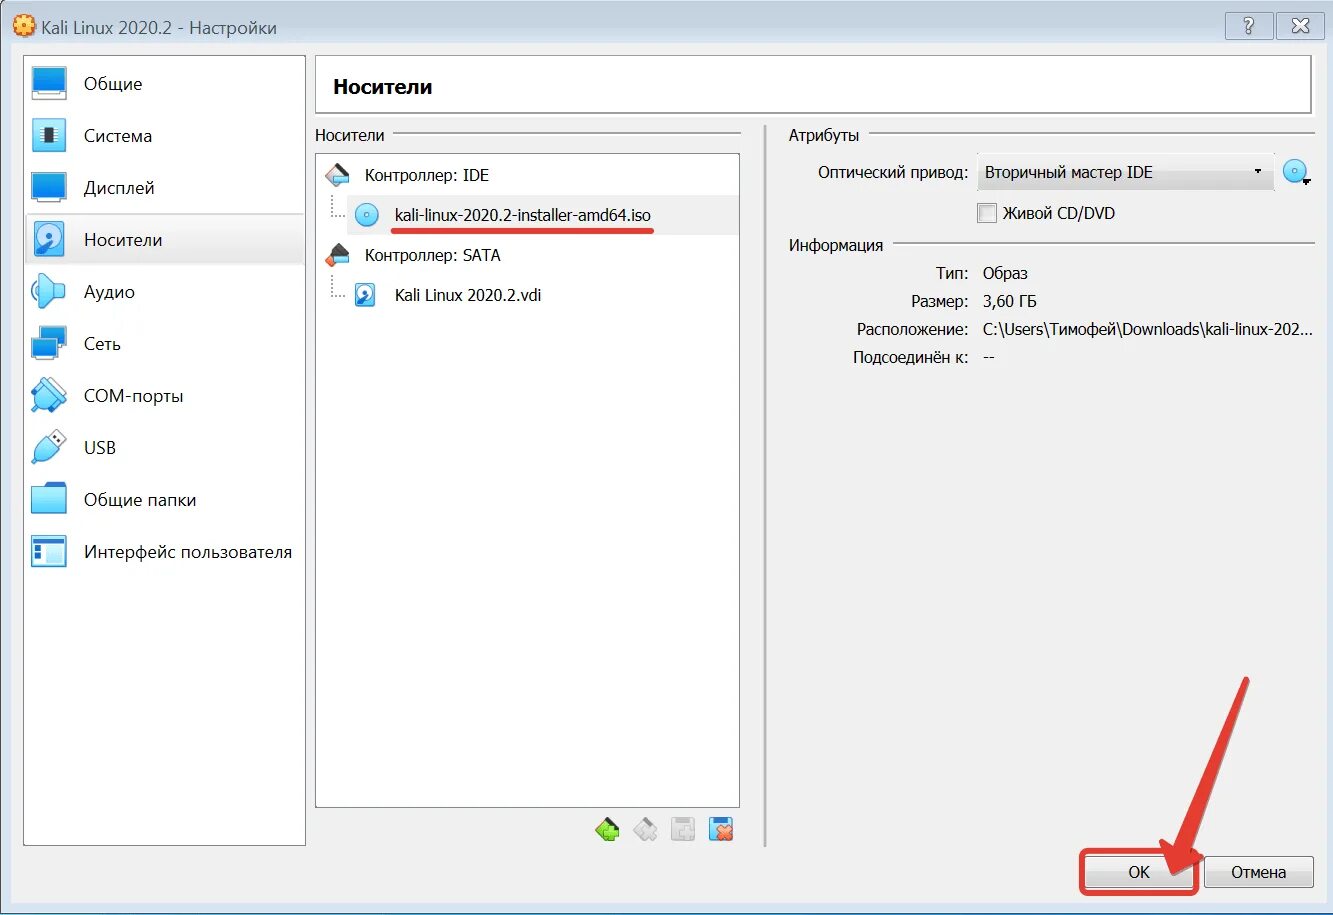
Task: Click the VirtualBox gear icon in title bar
Action: click(x=24, y=26)
